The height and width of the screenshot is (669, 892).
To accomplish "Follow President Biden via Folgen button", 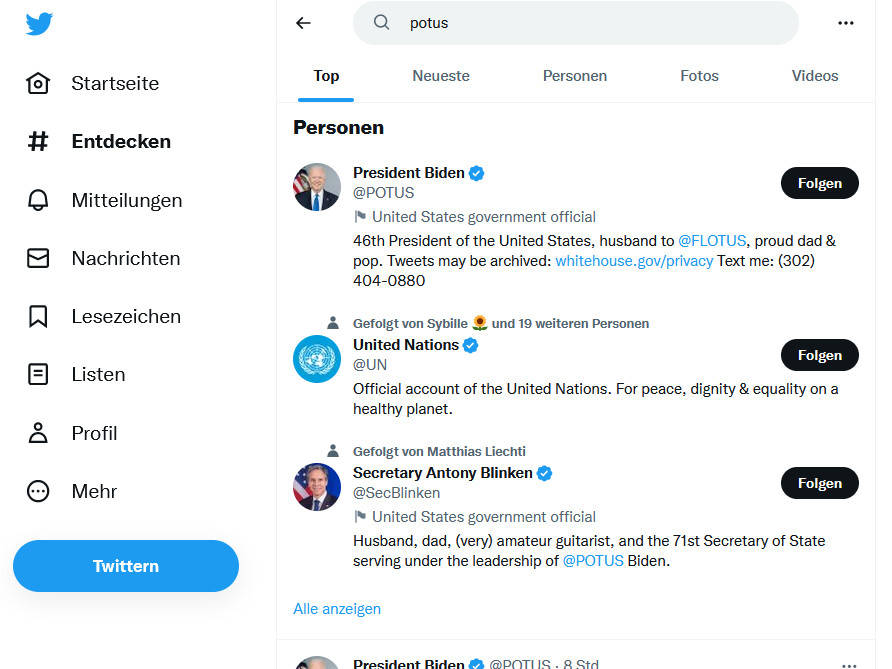I will (x=819, y=183).
